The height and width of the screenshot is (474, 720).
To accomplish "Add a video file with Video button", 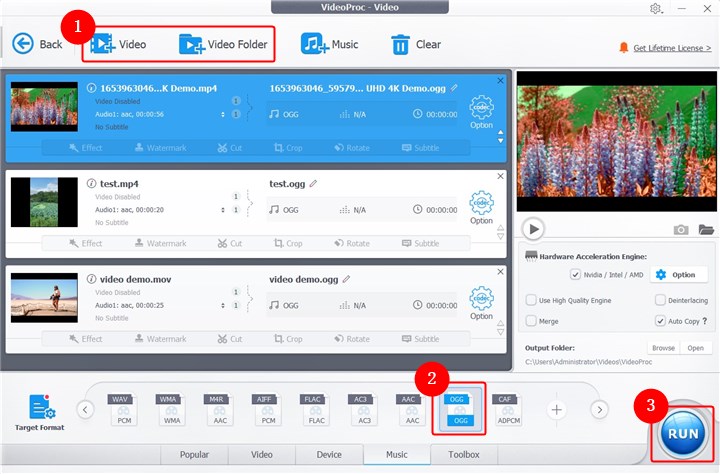I will (x=118, y=44).
